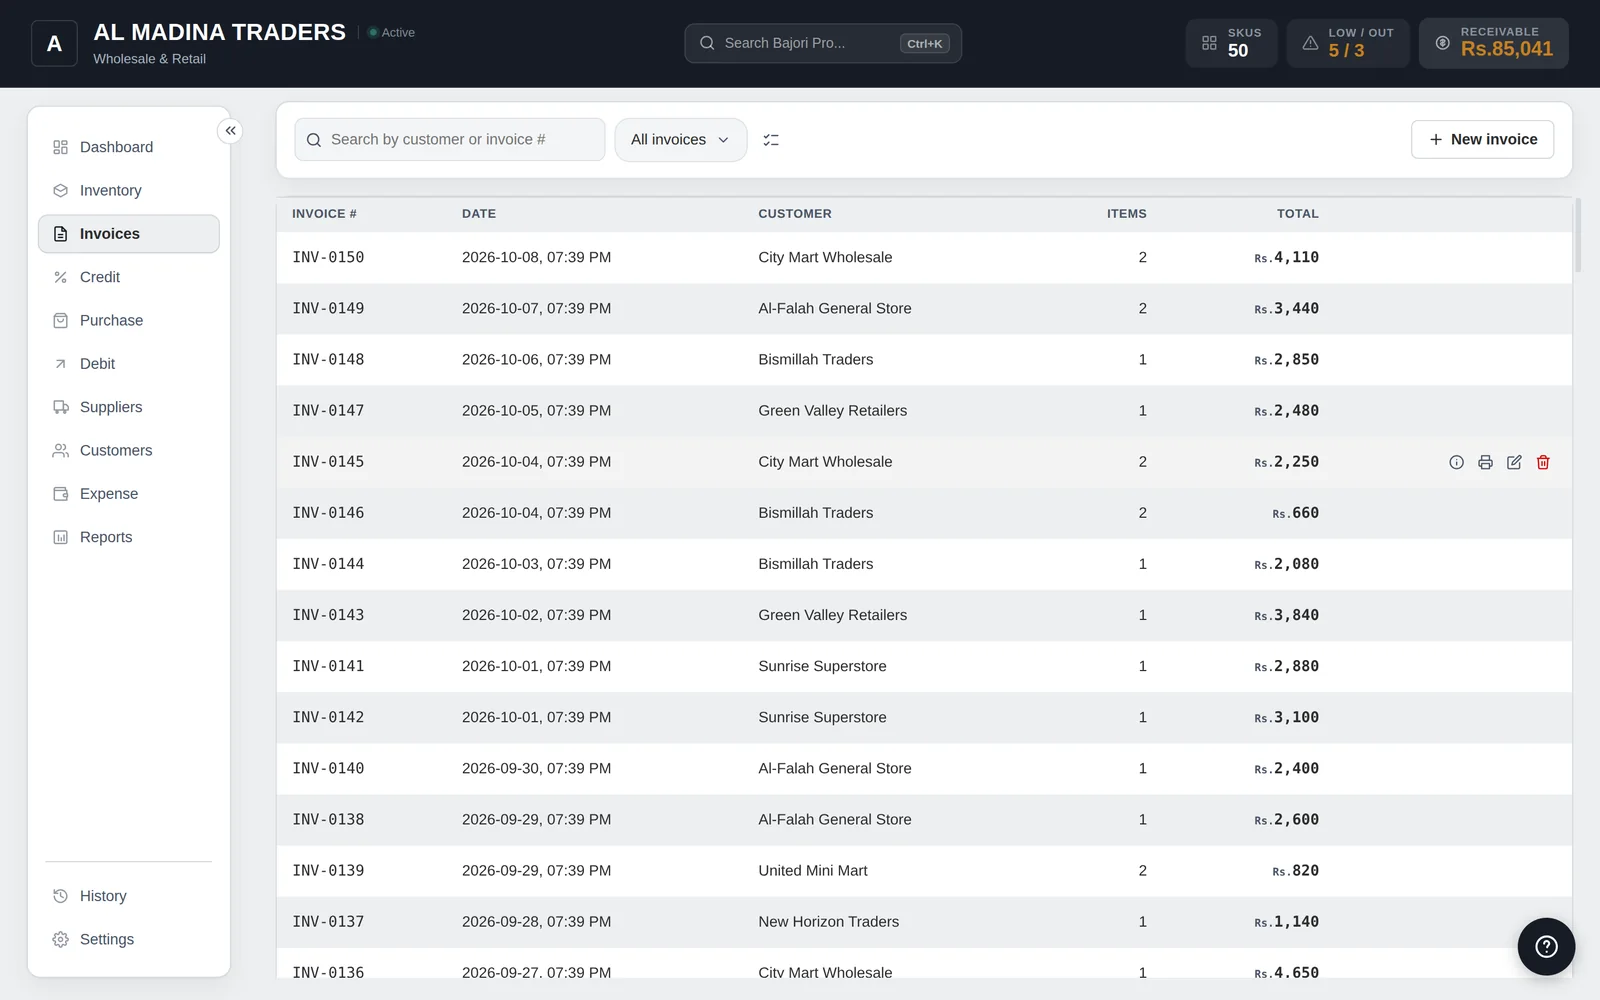The height and width of the screenshot is (1000, 1600).
Task: Click the Active status indicator
Action: (391, 33)
